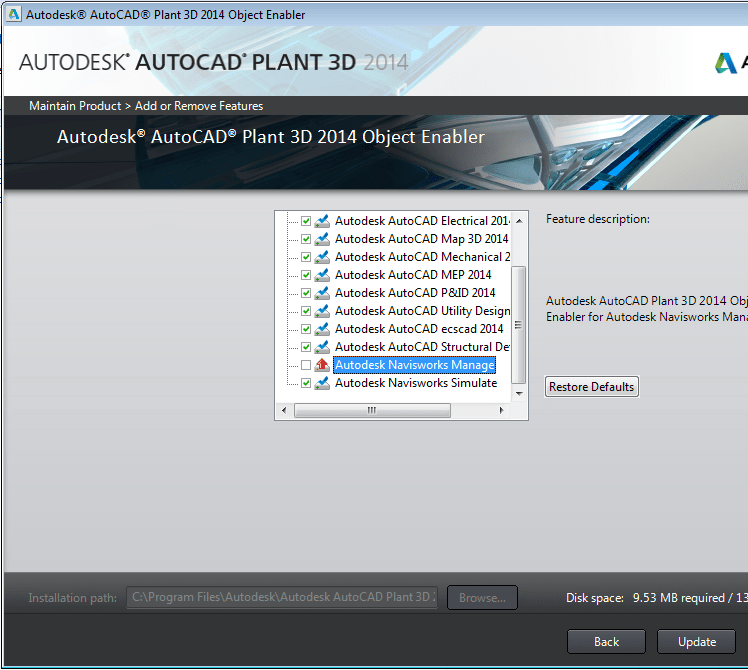Click the red Navisworks Manage feature icon
Viewport: 748px width, 670px height.
coord(322,365)
